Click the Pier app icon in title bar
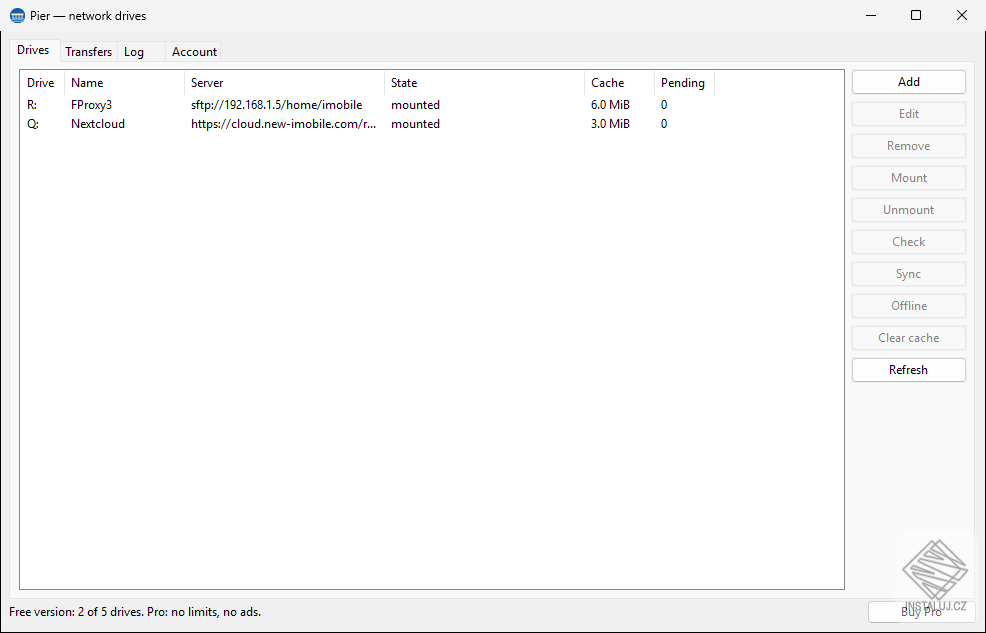Viewport: 986px width, 633px height. [17, 16]
